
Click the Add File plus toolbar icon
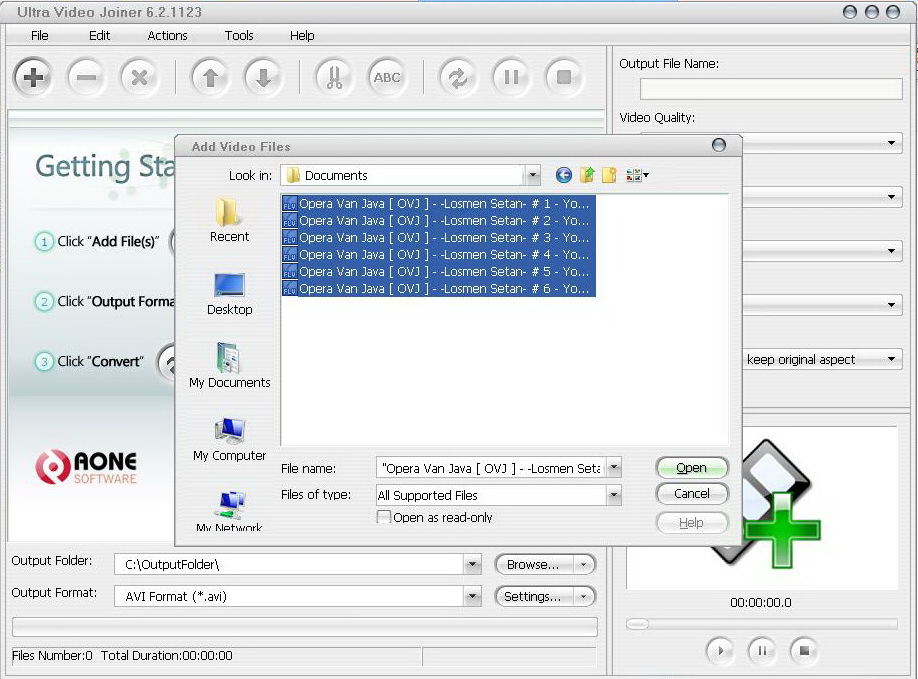pyautogui.click(x=33, y=77)
